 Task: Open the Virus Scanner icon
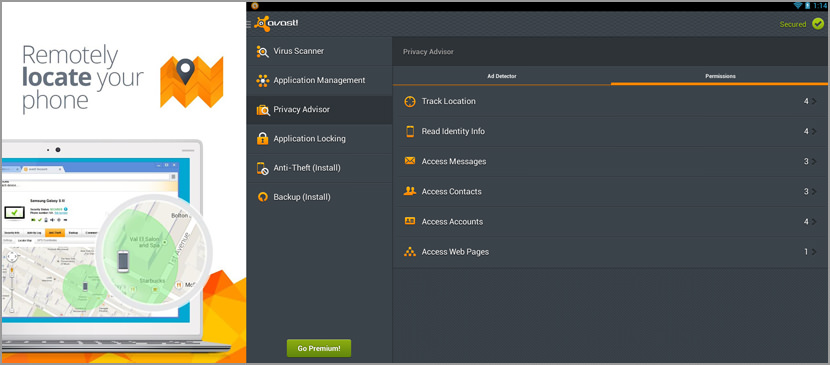coord(263,51)
